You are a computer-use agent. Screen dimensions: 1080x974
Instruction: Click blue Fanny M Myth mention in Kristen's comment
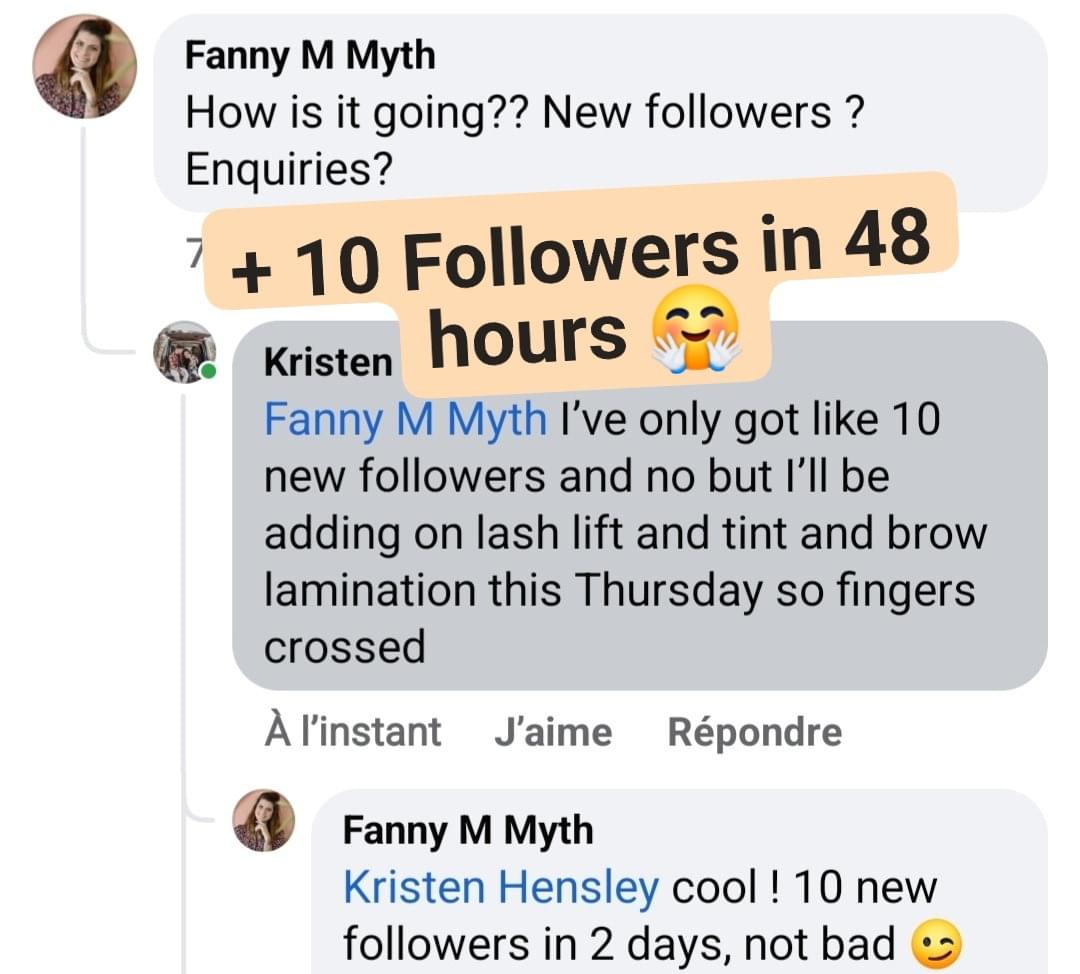point(405,419)
